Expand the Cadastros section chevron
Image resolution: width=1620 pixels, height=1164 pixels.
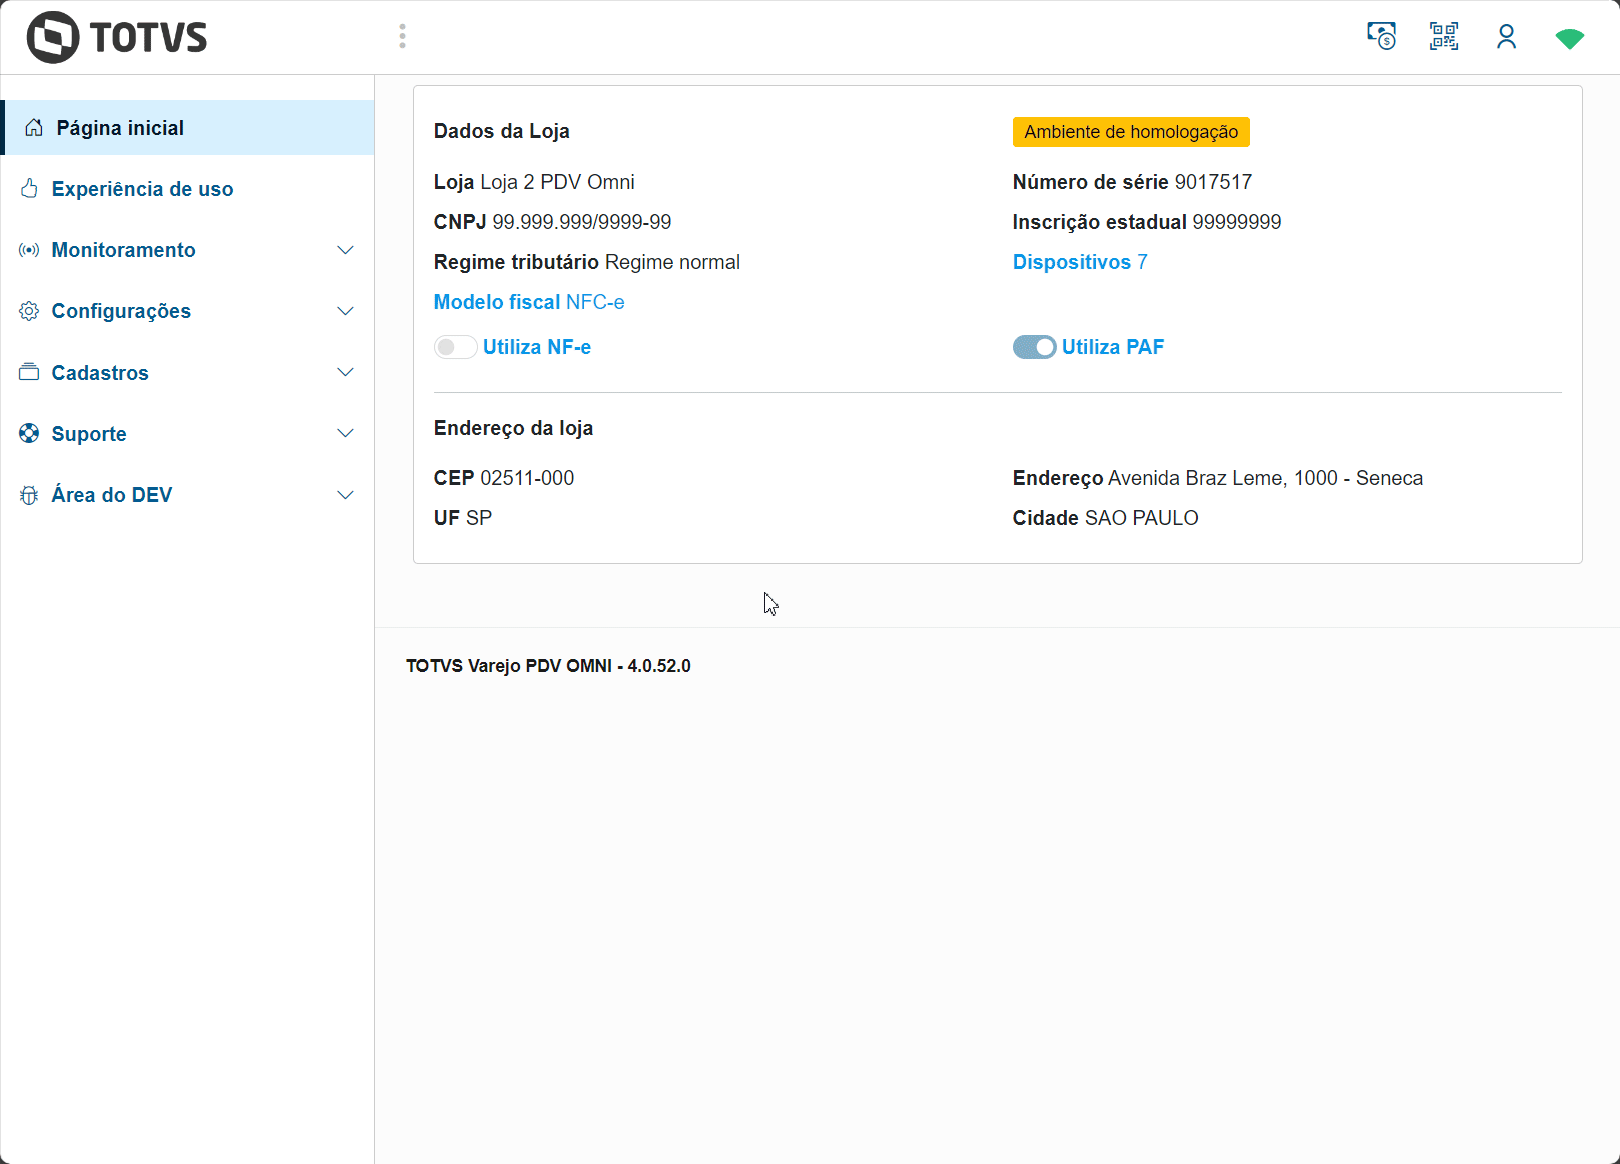tap(345, 372)
